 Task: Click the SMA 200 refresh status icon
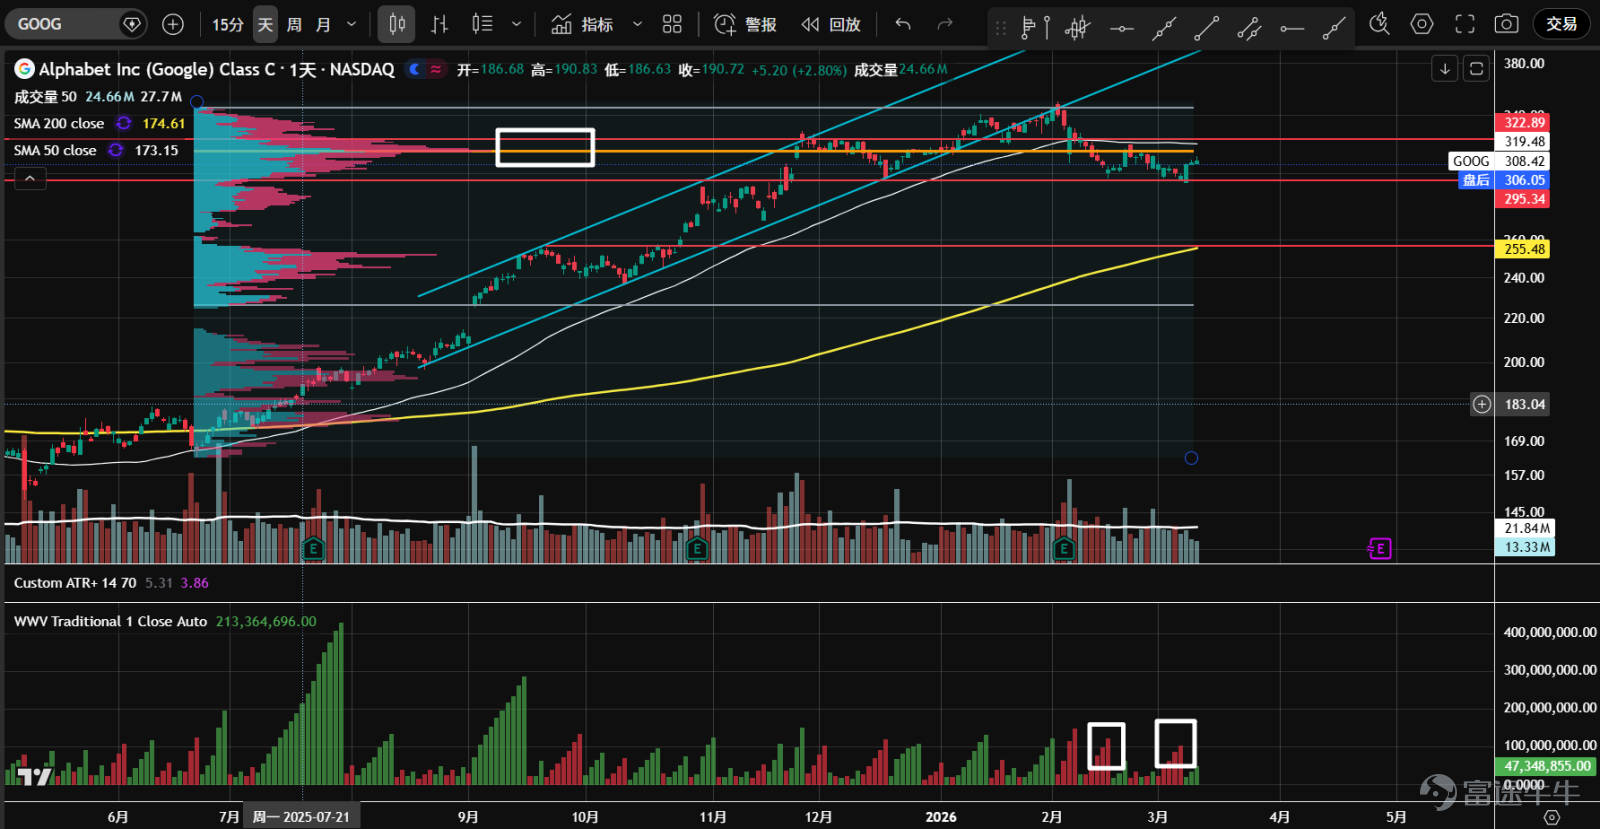(x=124, y=124)
